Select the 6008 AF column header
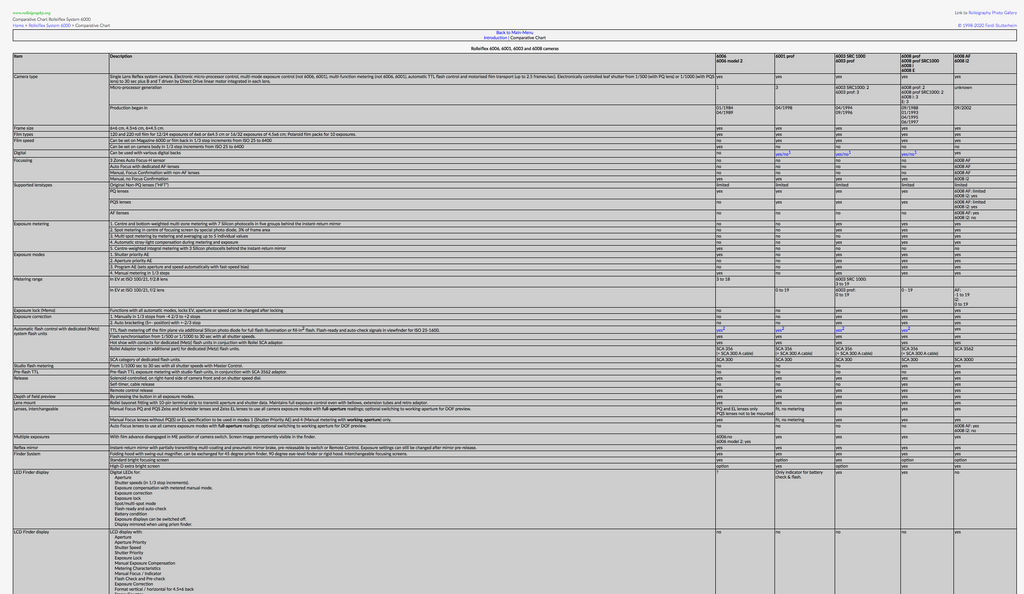 click(962, 57)
